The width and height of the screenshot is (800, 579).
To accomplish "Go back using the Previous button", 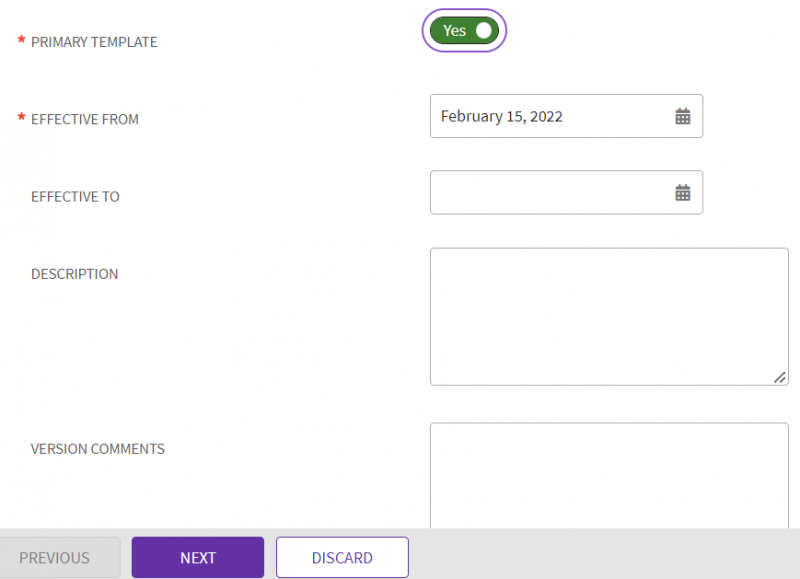I will (x=55, y=557).
